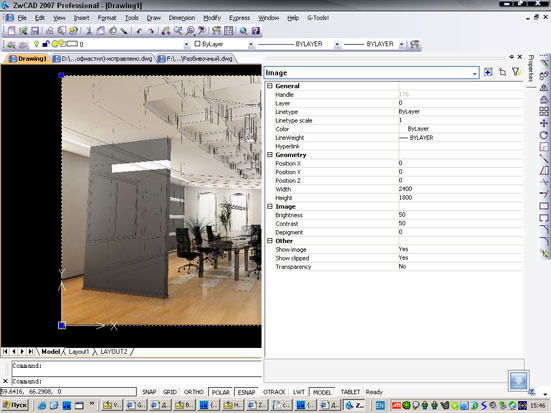The width and height of the screenshot is (551, 413).
Task: Open the Insert menu
Action: tap(82, 18)
